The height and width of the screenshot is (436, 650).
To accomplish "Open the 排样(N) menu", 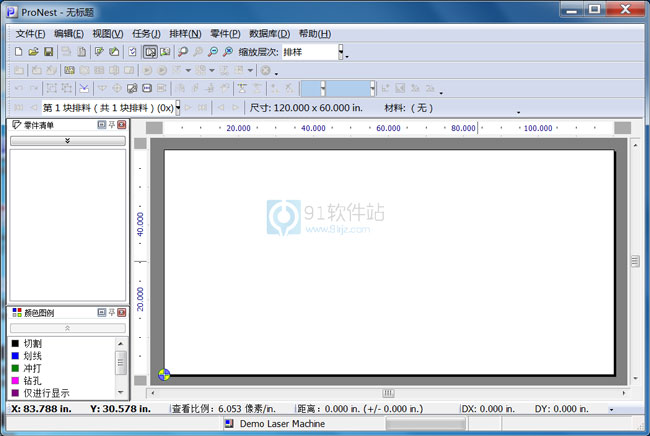I will (x=185, y=34).
